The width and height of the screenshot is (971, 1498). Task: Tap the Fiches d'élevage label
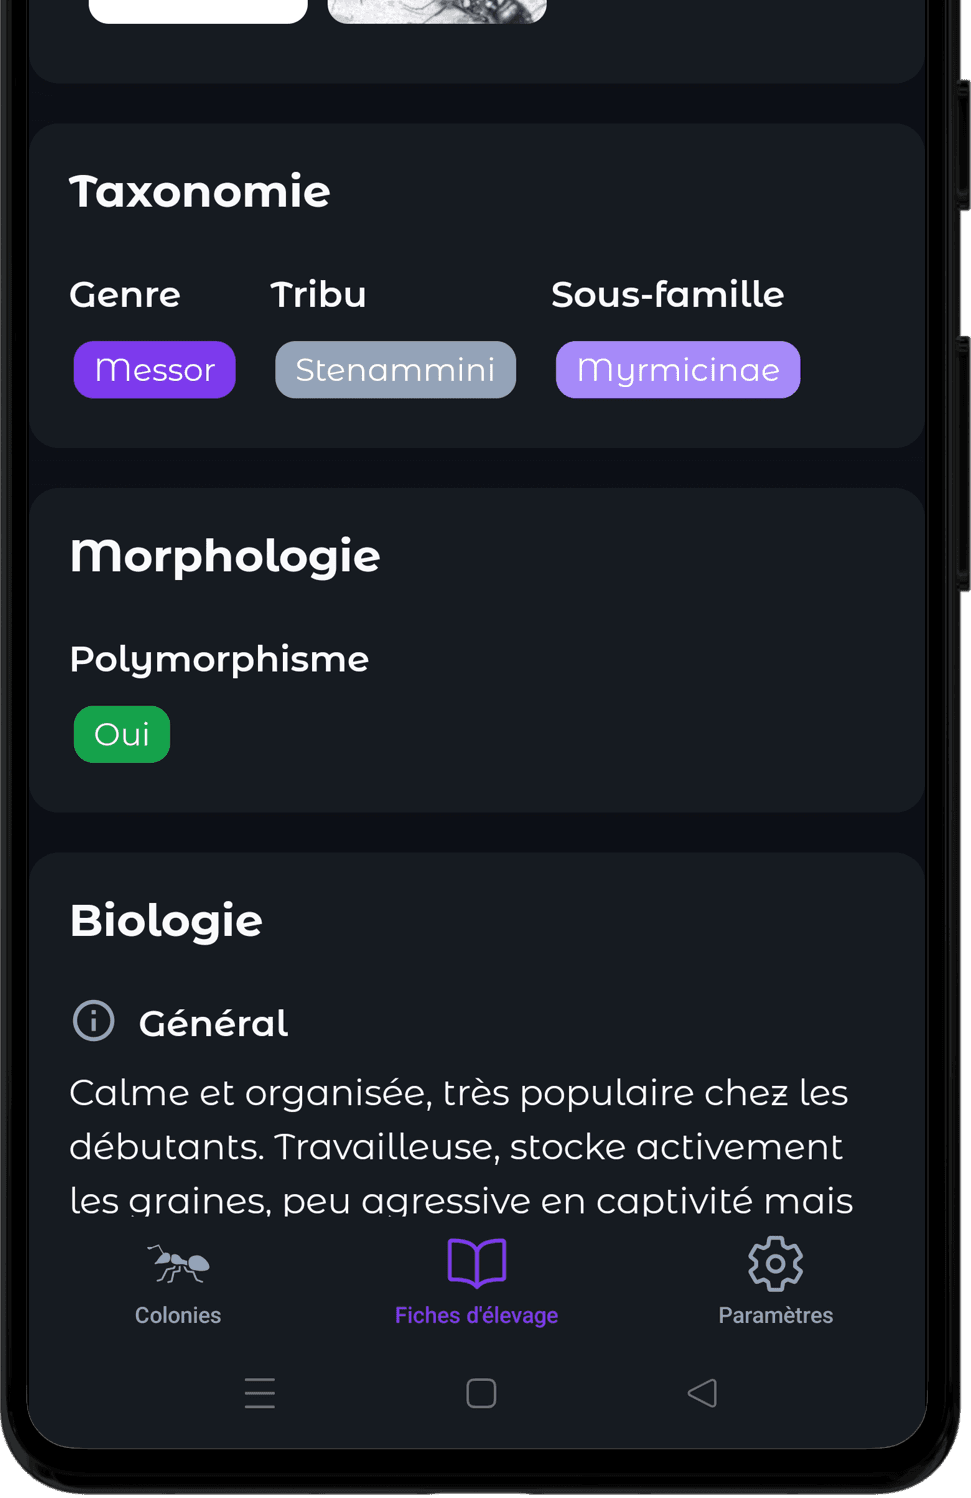tap(476, 1314)
